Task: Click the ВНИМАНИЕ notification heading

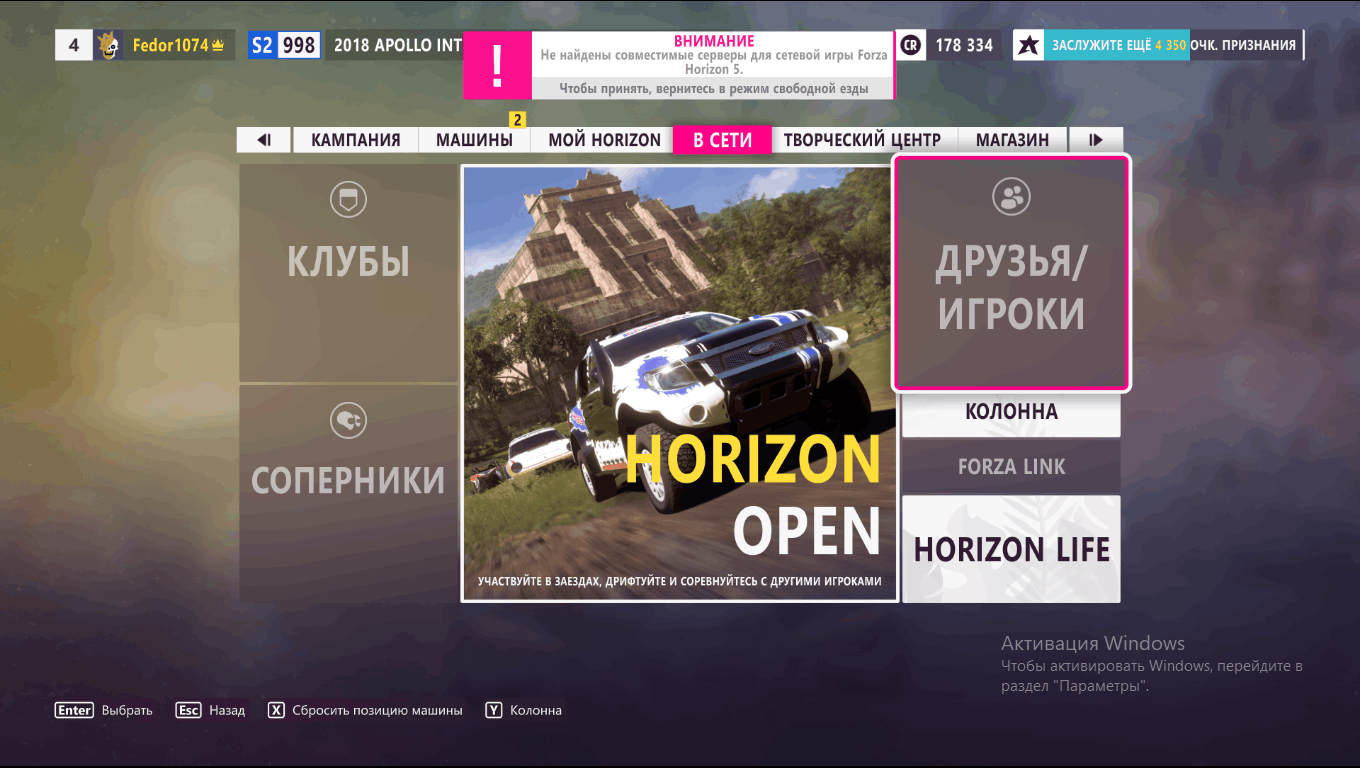Action: point(714,40)
